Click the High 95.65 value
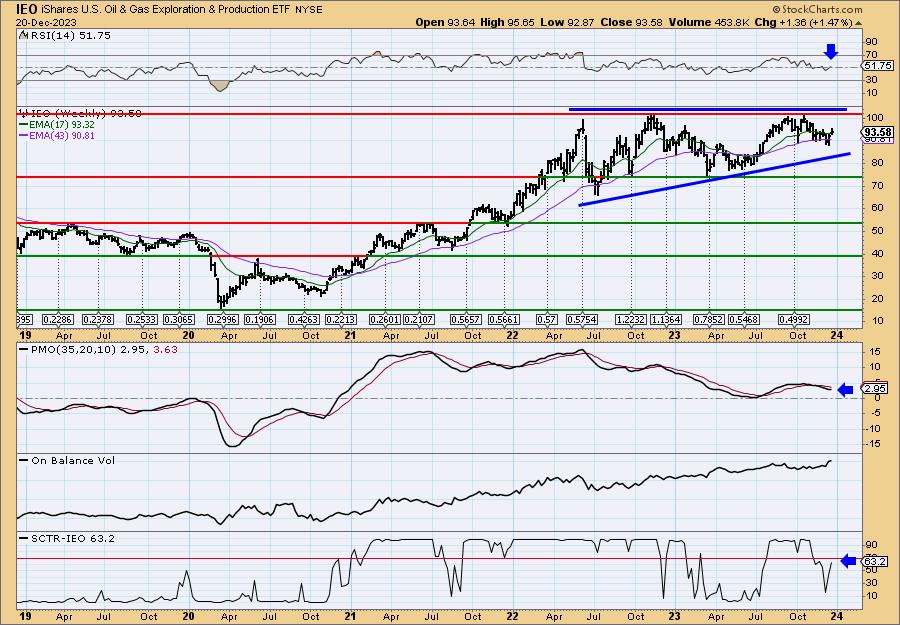Screen dimensions: 900x625 pos(507,22)
